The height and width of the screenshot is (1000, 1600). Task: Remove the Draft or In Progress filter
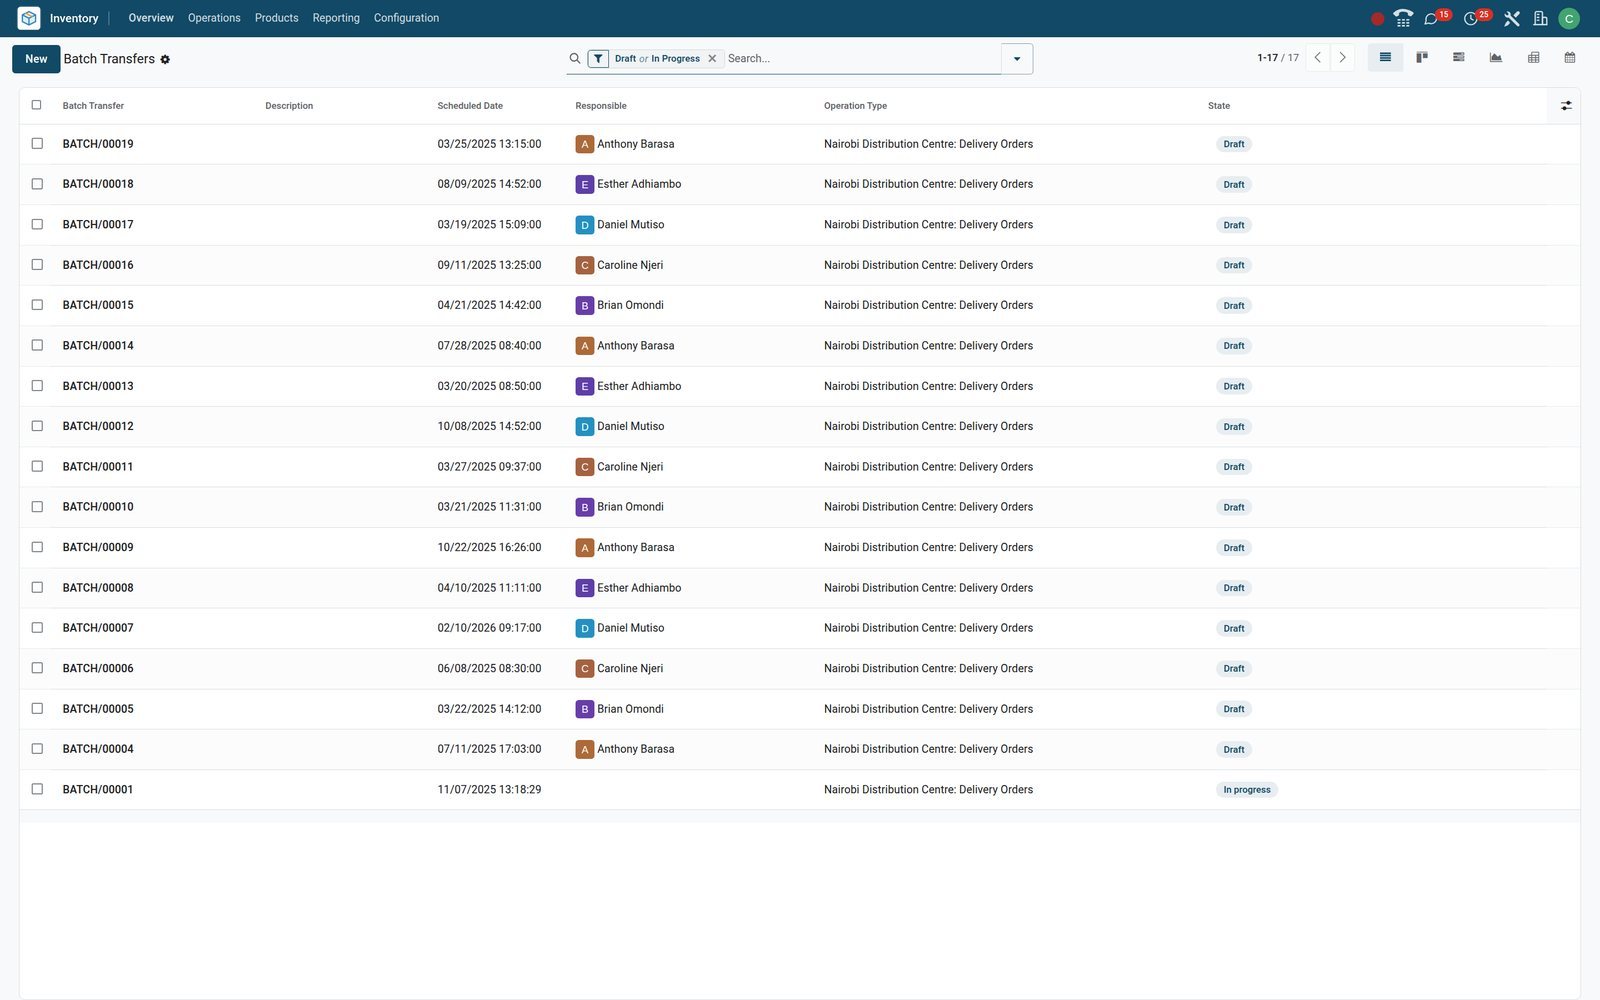pyautogui.click(x=712, y=59)
